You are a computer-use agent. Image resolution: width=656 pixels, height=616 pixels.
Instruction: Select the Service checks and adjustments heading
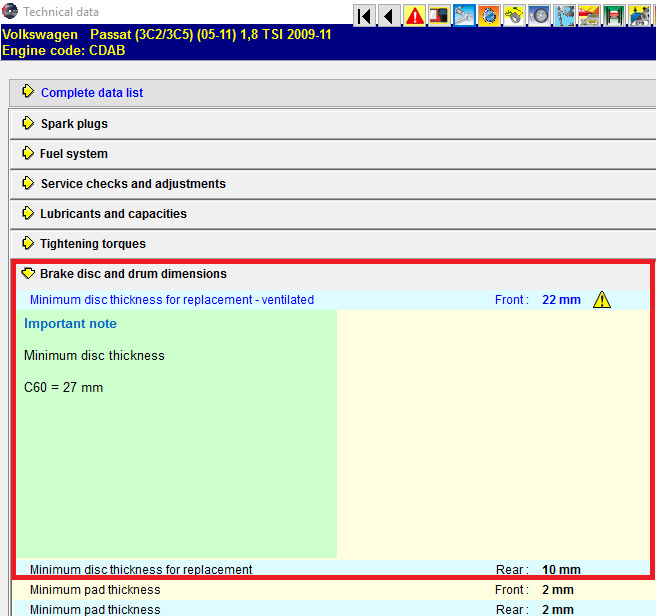(x=133, y=184)
